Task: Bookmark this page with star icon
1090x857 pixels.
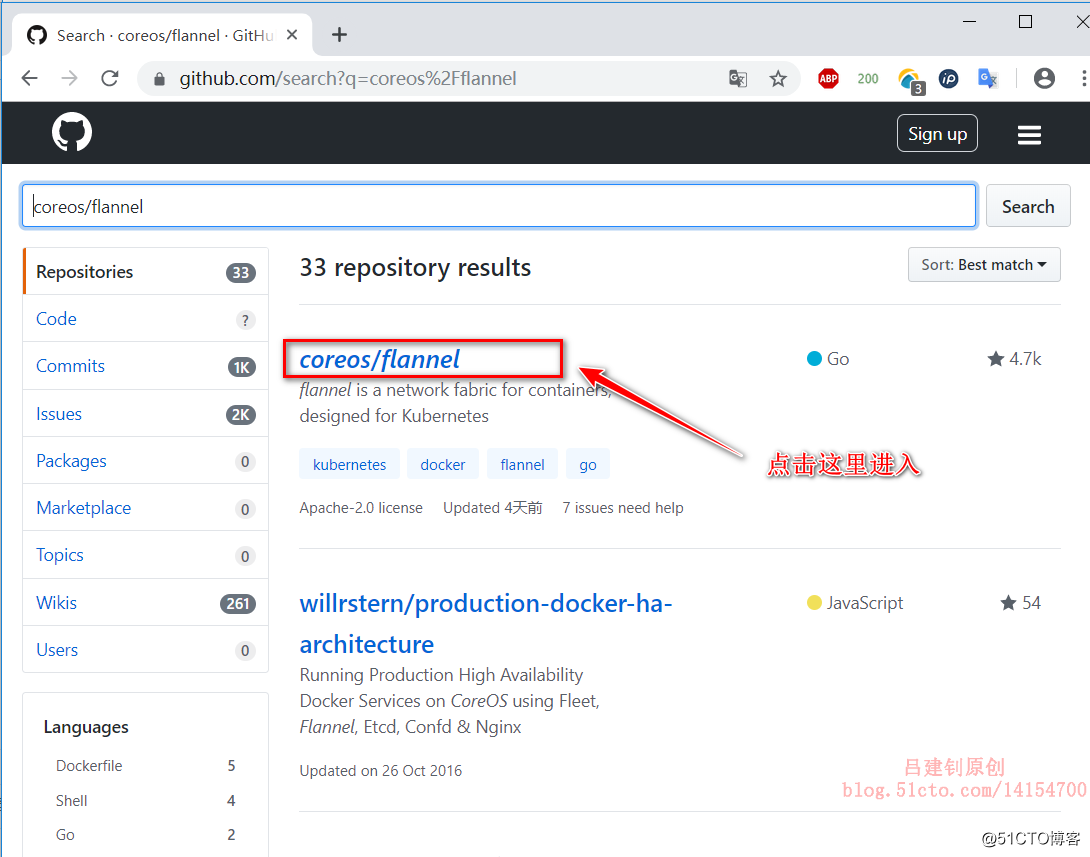Action: point(778,79)
